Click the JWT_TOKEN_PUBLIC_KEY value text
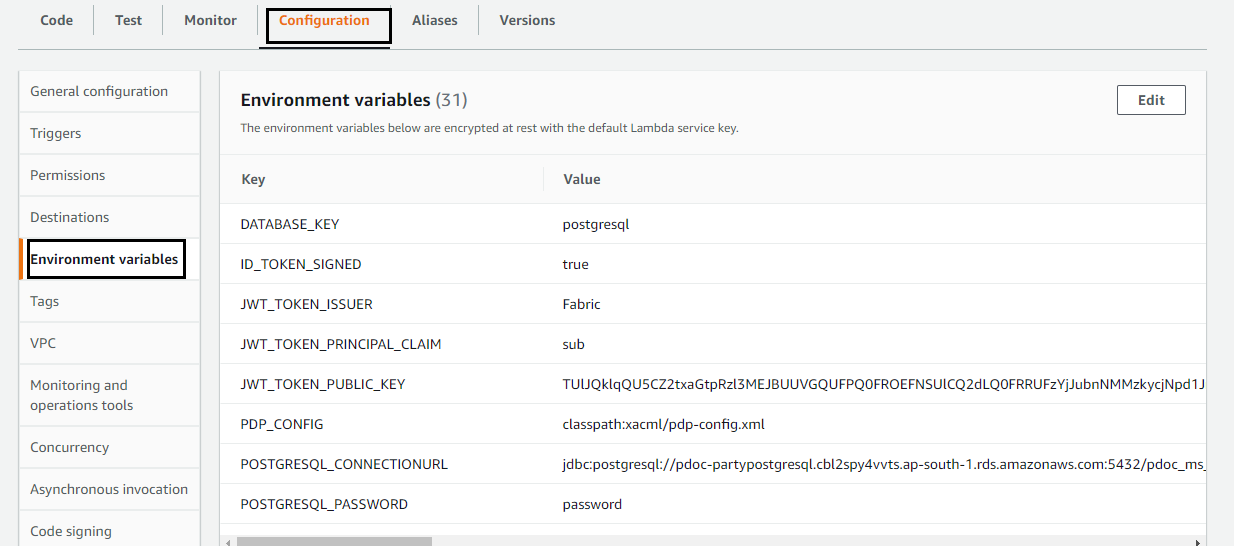 (880, 384)
